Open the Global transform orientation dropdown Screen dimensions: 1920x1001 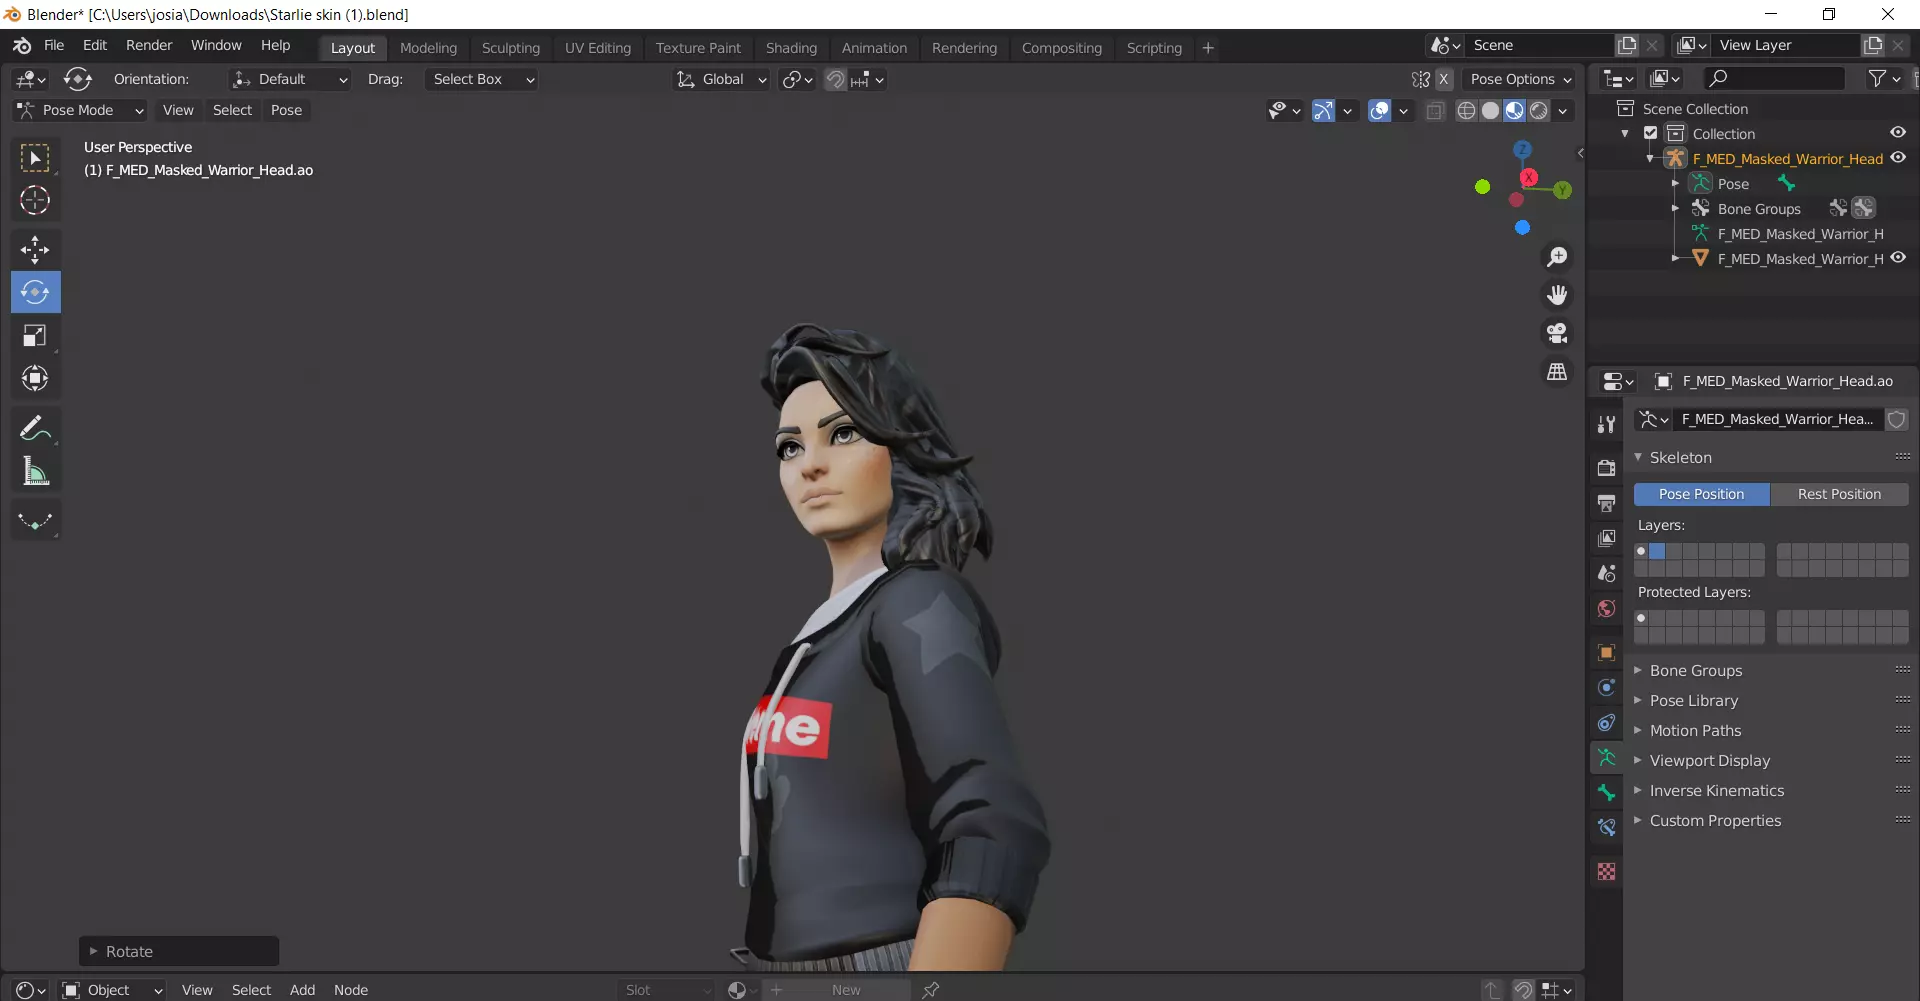click(x=721, y=79)
